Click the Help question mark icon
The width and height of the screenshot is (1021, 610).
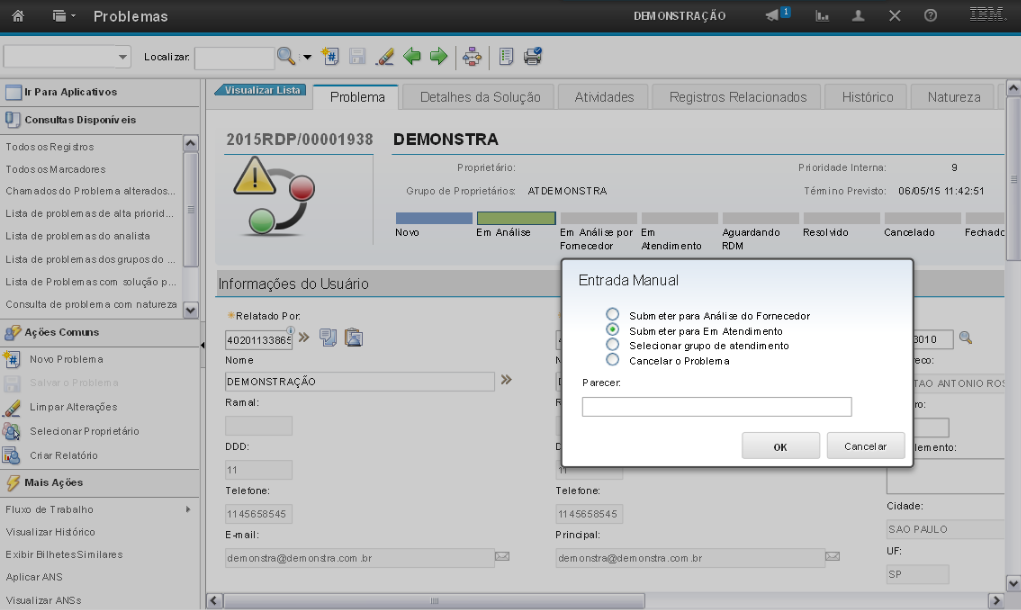click(930, 16)
